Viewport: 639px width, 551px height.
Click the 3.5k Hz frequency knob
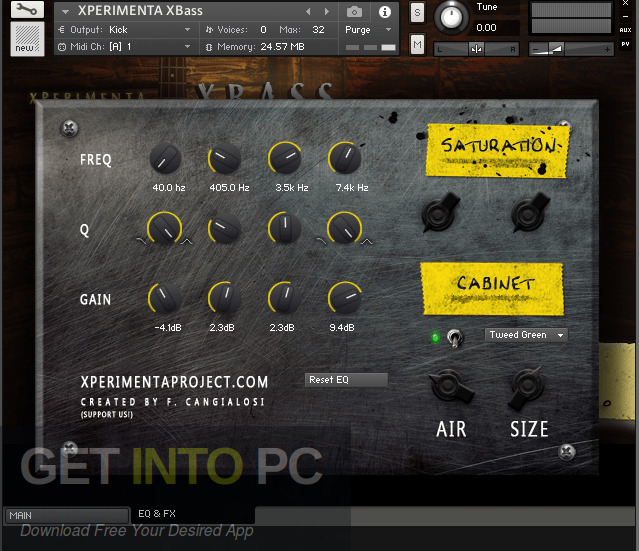tap(285, 158)
